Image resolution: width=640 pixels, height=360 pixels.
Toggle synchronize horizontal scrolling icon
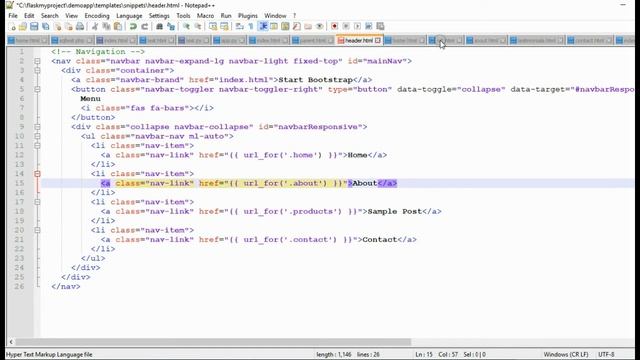(224, 27)
